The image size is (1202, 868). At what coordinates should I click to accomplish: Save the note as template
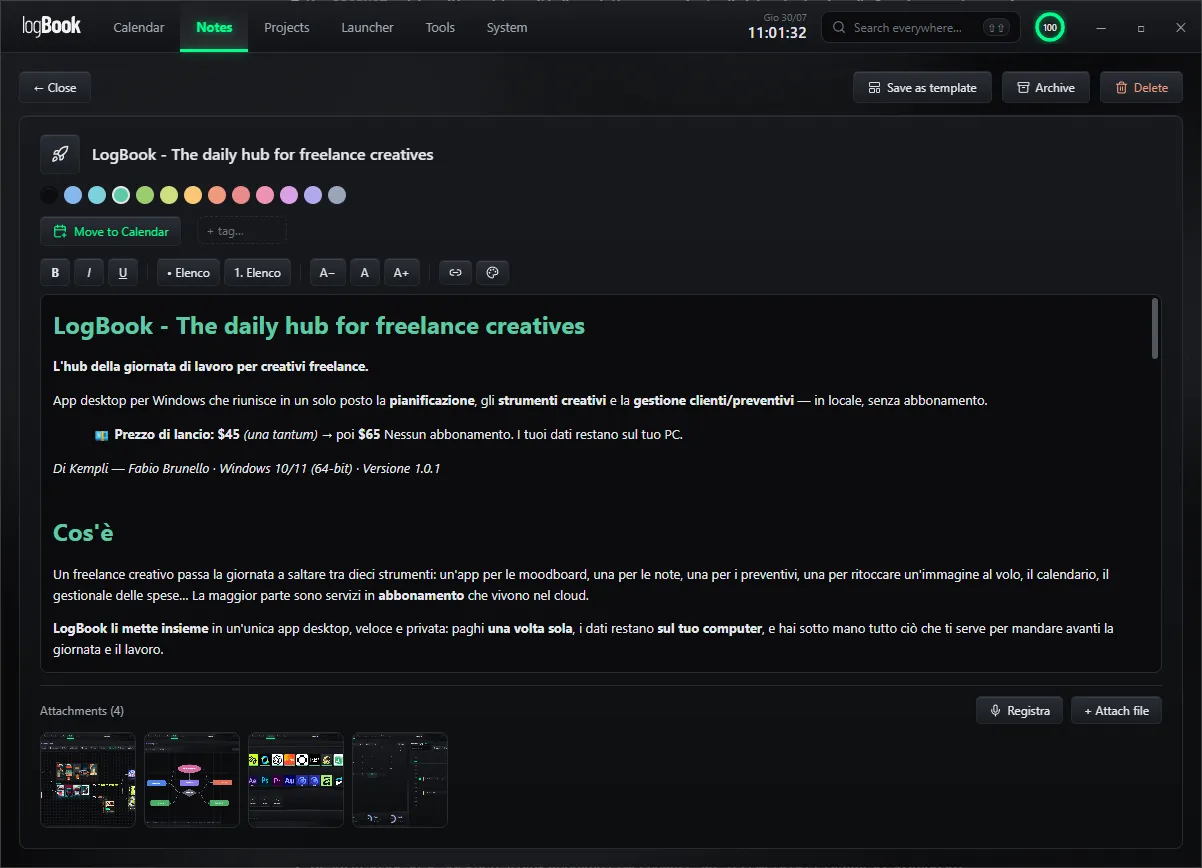click(x=922, y=88)
